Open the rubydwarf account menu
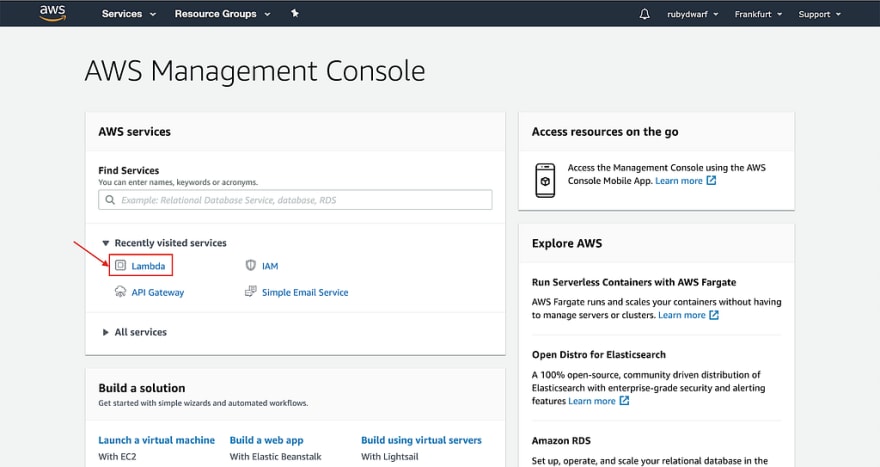This screenshot has width=880, height=467. click(693, 14)
